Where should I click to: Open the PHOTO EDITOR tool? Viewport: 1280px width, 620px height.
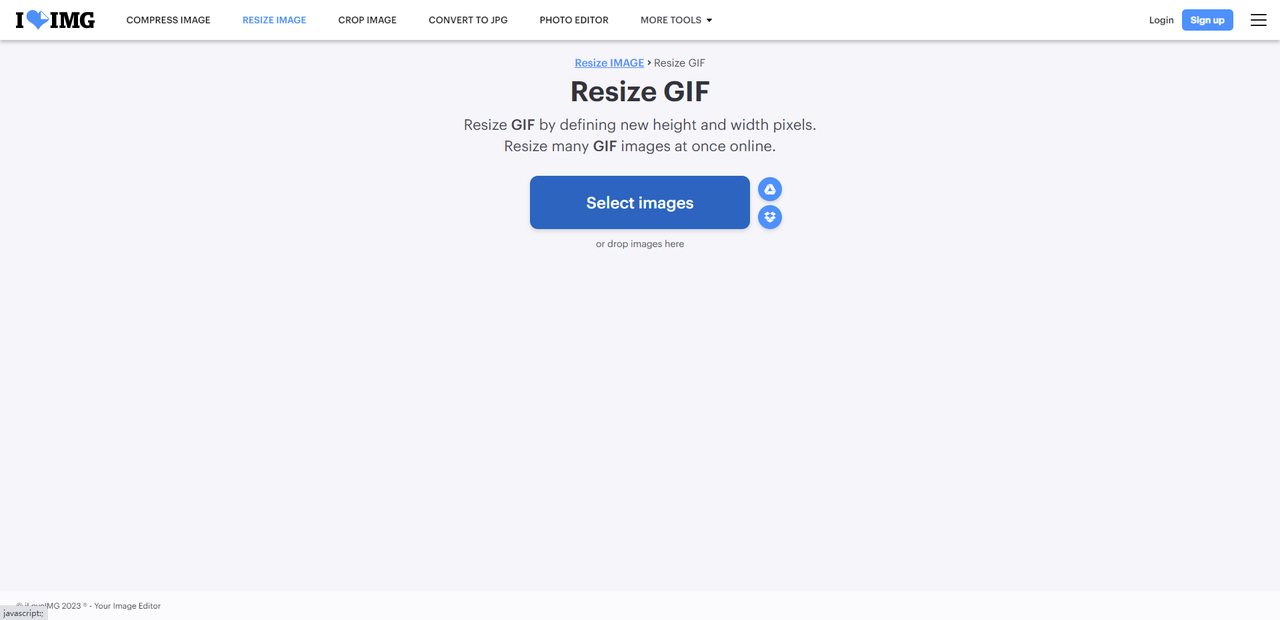click(x=574, y=20)
